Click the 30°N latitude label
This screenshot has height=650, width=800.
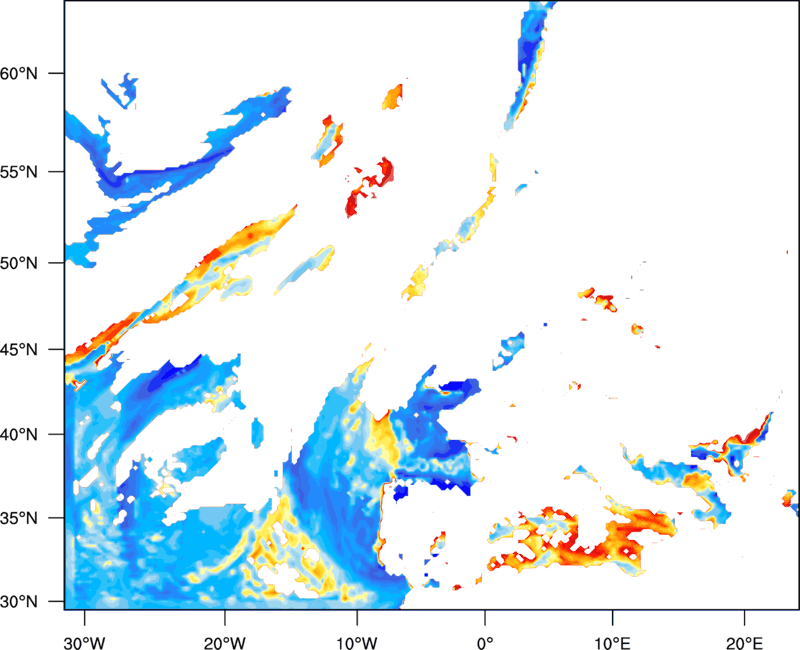[x=19, y=602]
